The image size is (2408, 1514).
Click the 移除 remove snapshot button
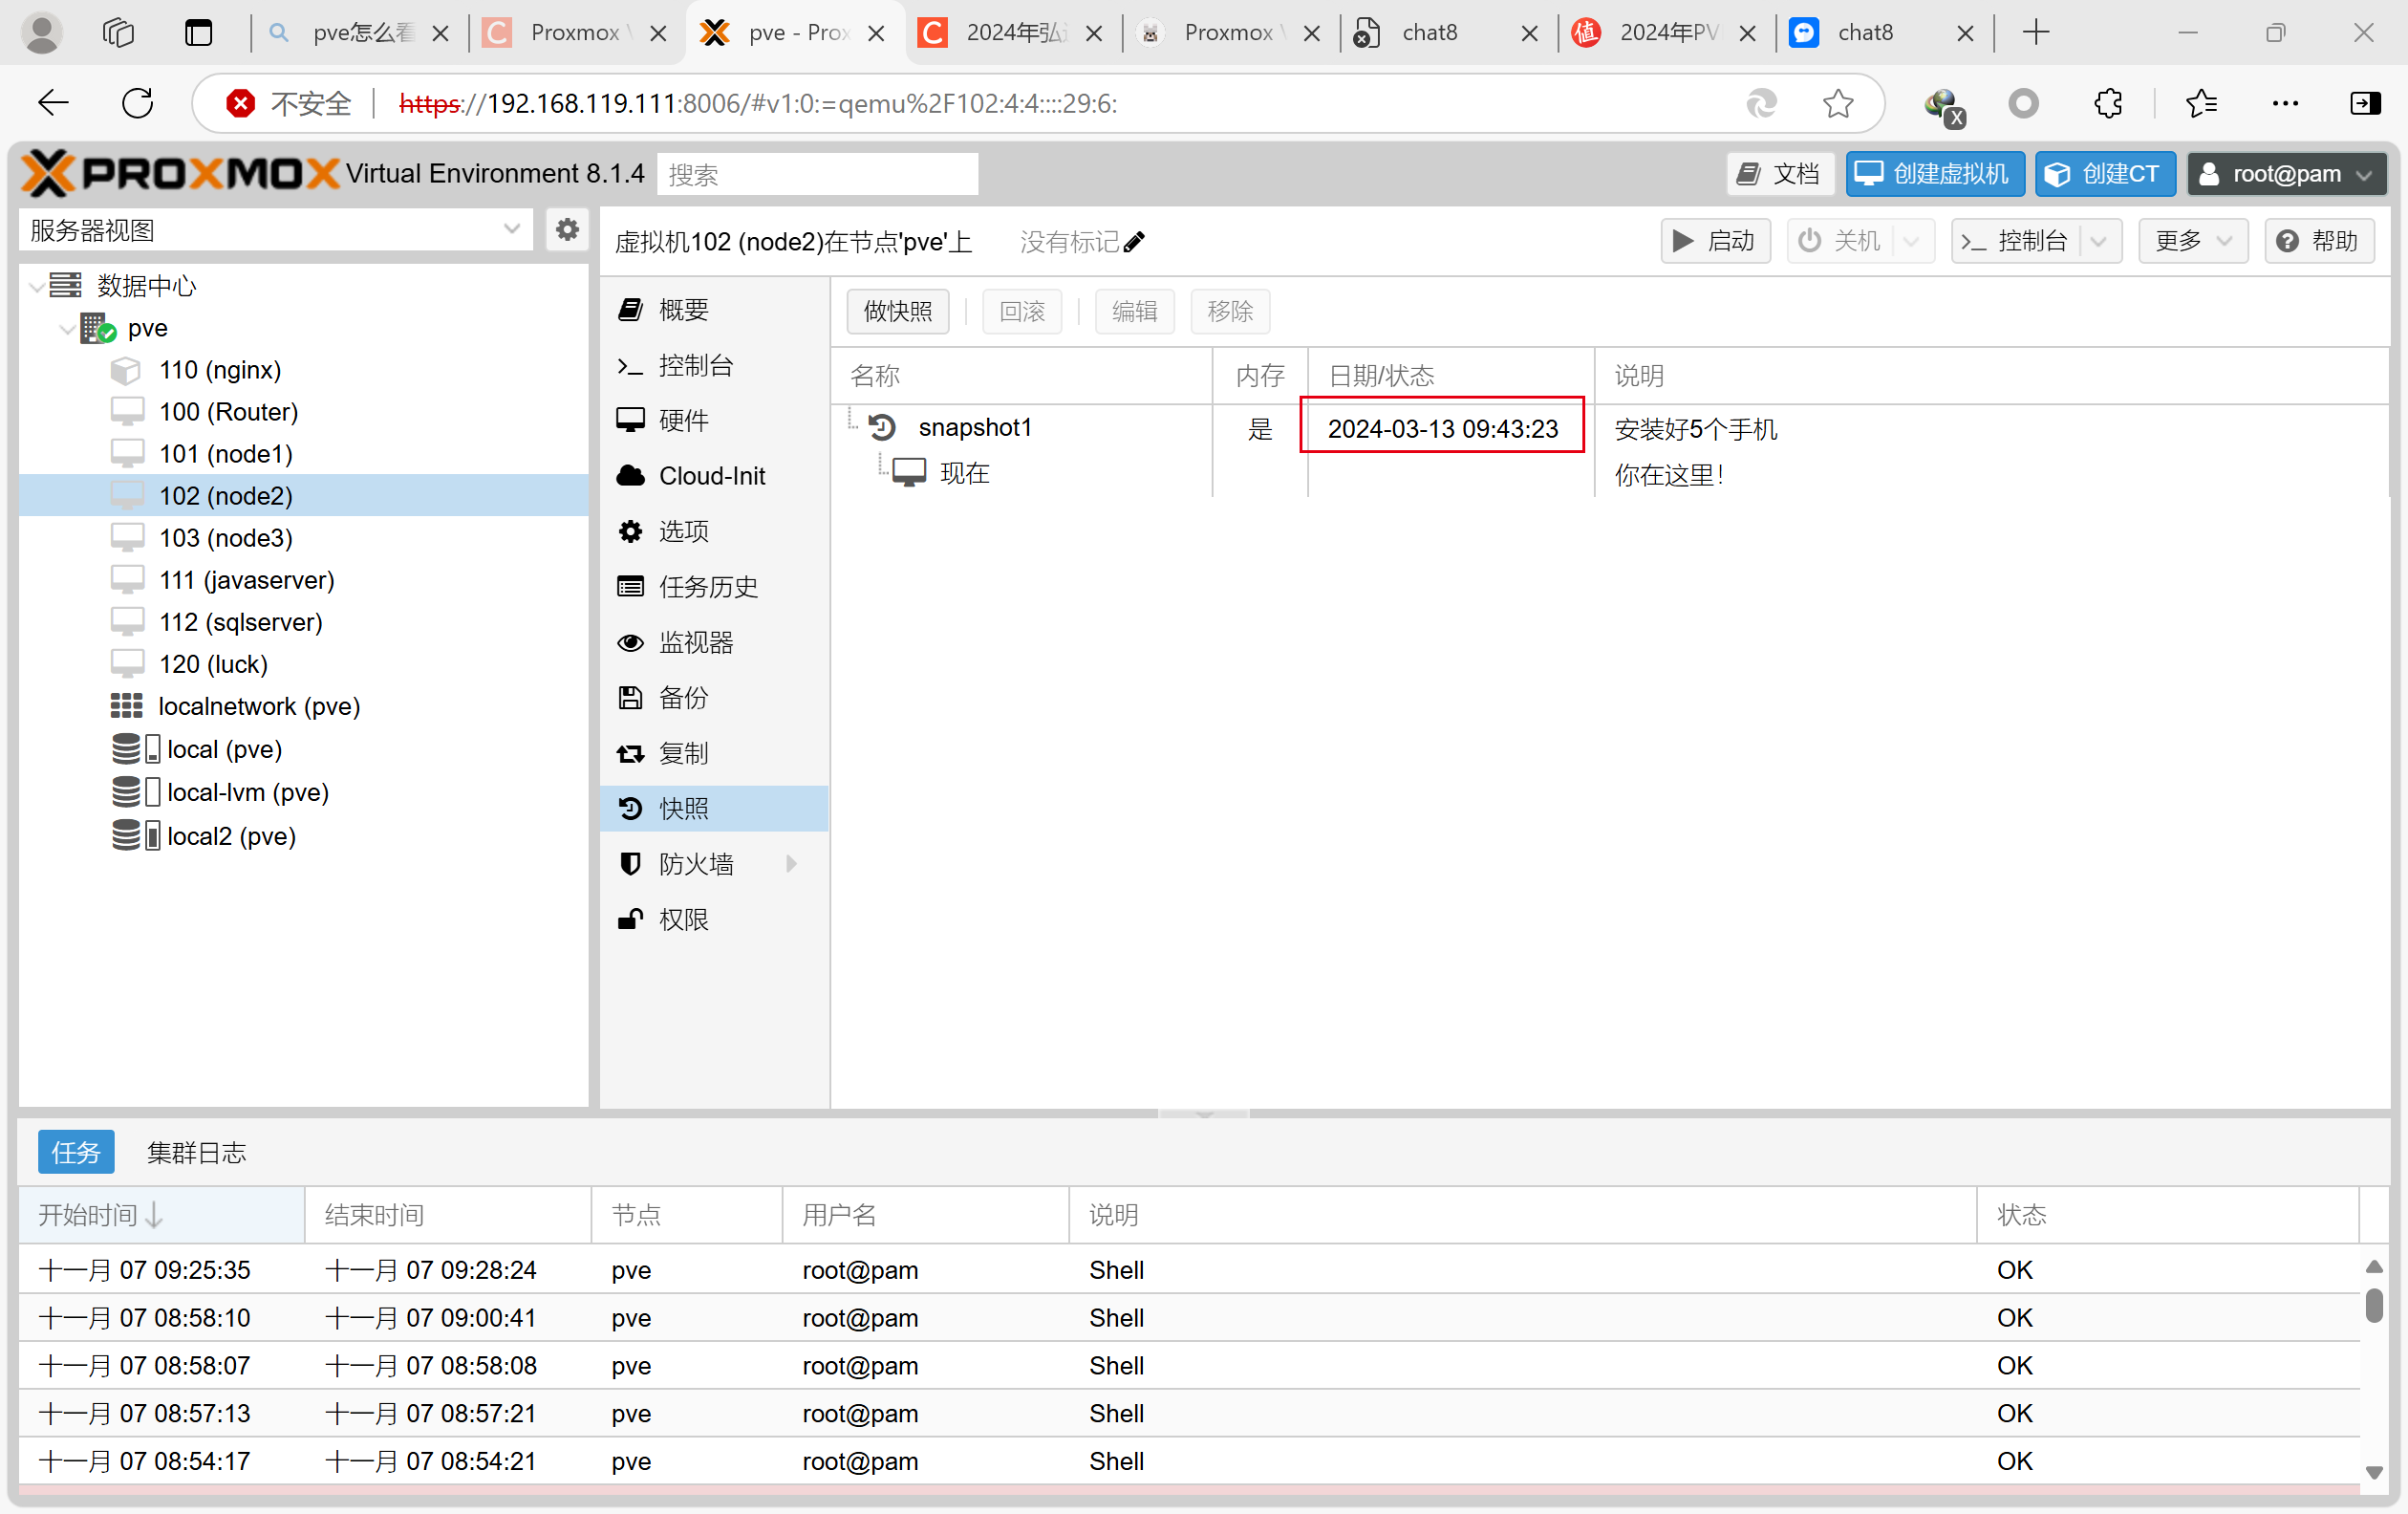pyautogui.click(x=1230, y=312)
